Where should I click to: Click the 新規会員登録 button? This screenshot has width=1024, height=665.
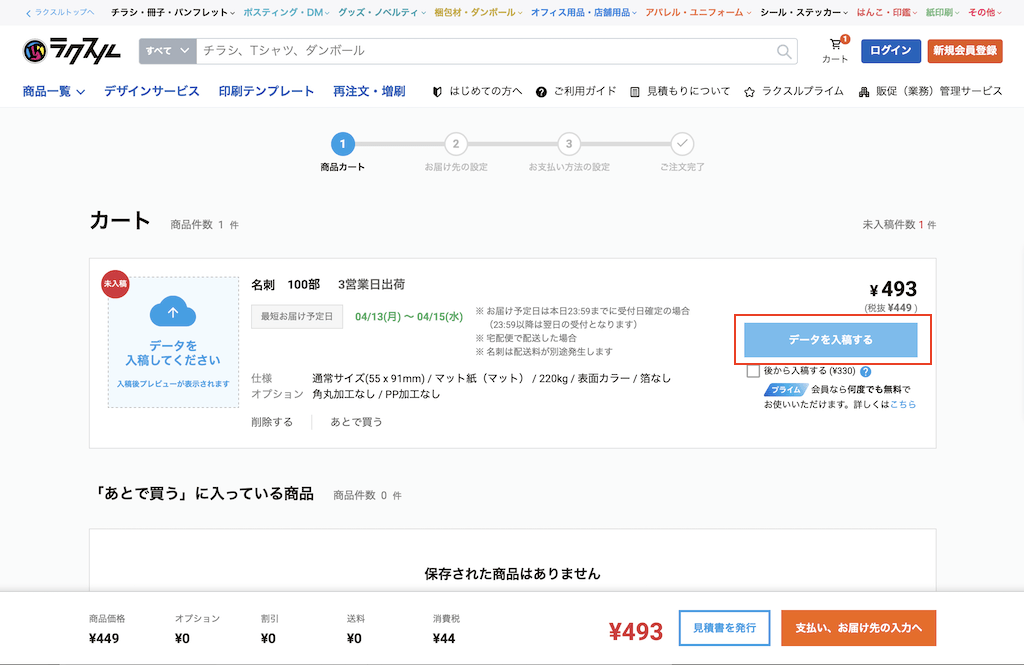pos(964,50)
